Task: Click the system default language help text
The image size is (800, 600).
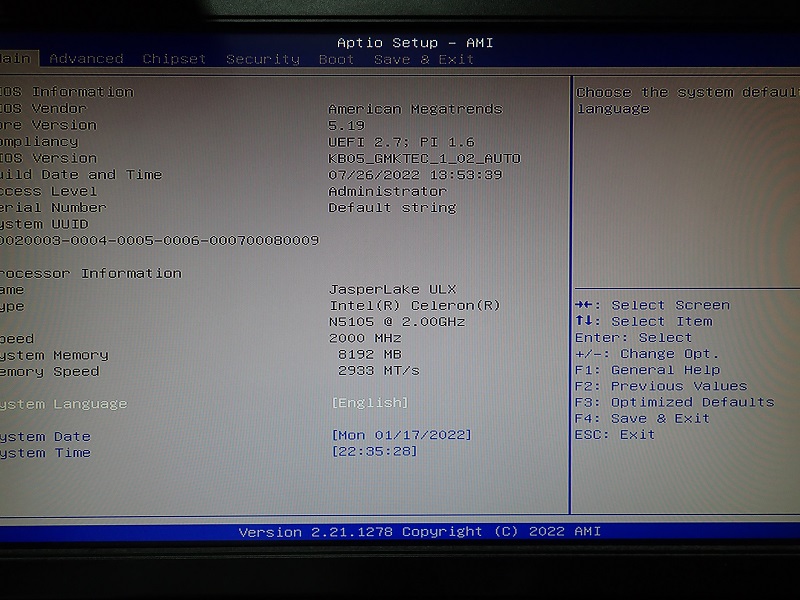Action: coord(688,101)
